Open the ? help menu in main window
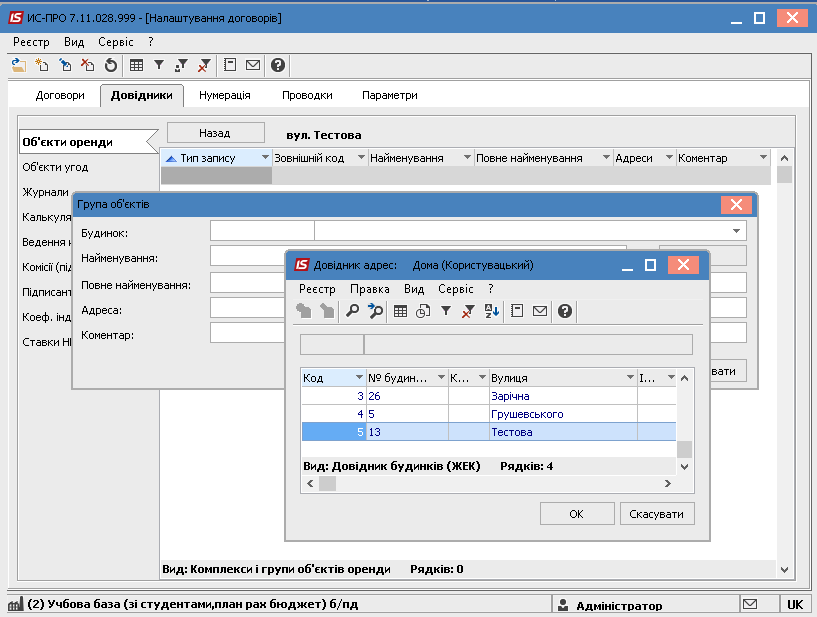The image size is (817, 617). point(151,42)
